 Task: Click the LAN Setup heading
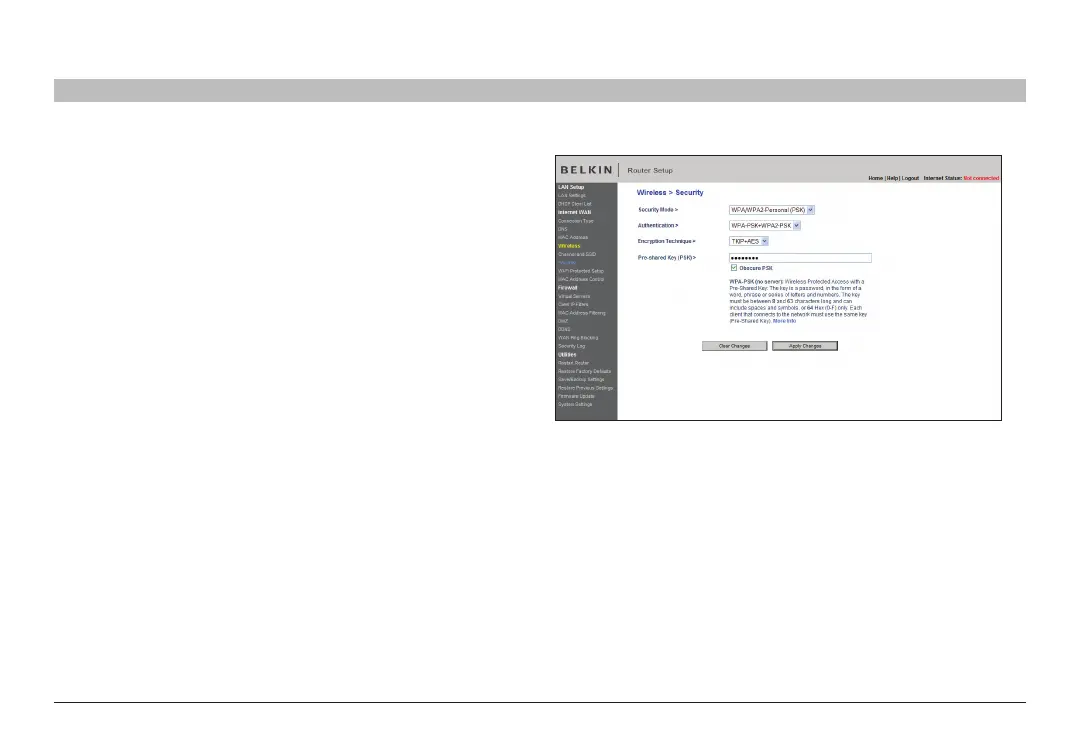point(570,187)
